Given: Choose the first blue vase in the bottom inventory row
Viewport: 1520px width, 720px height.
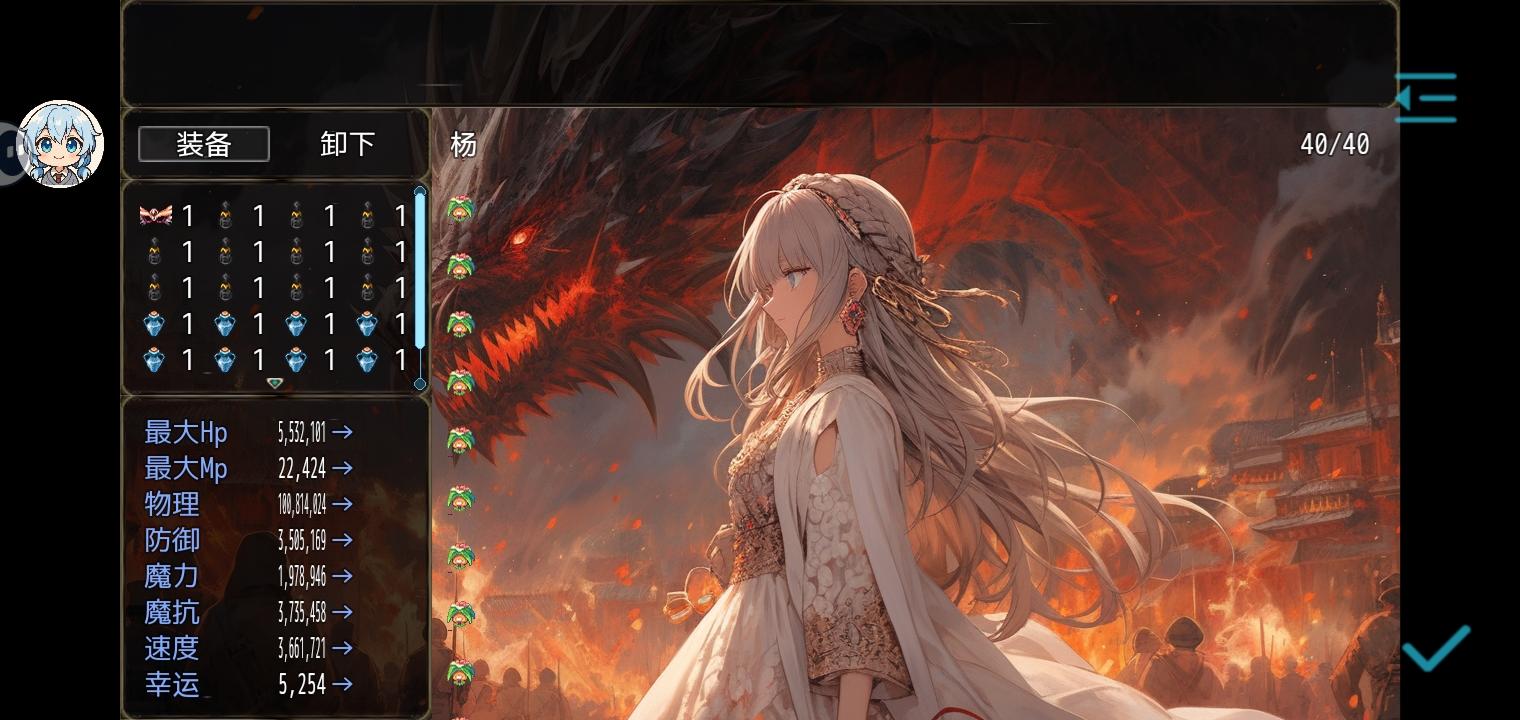Looking at the screenshot, I should click(x=154, y=359).
